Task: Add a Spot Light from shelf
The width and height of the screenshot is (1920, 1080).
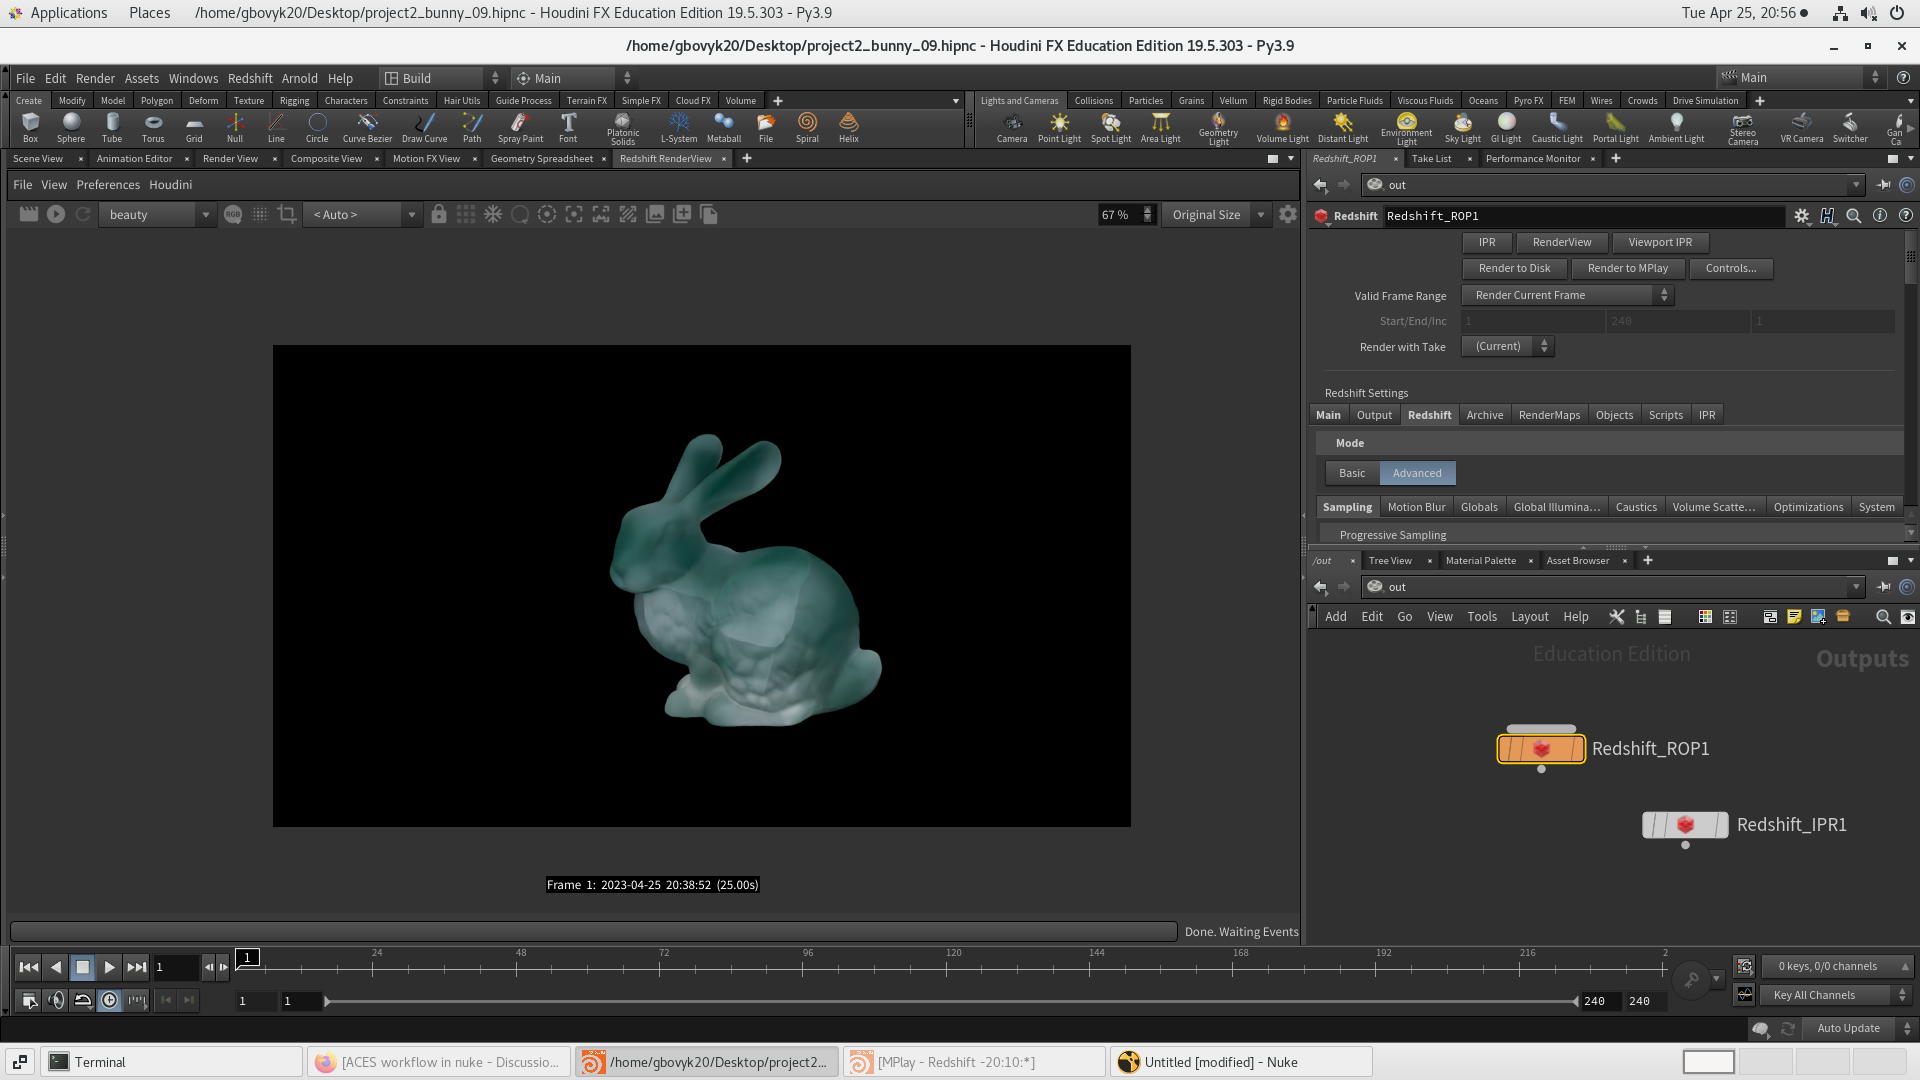Action: pyautogui.click(x=1110, y=126)
